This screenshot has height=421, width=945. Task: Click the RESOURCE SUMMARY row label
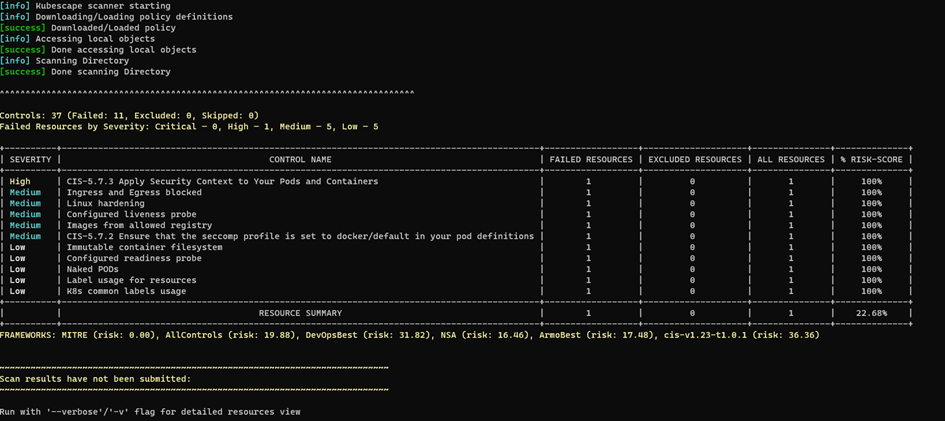300,313
